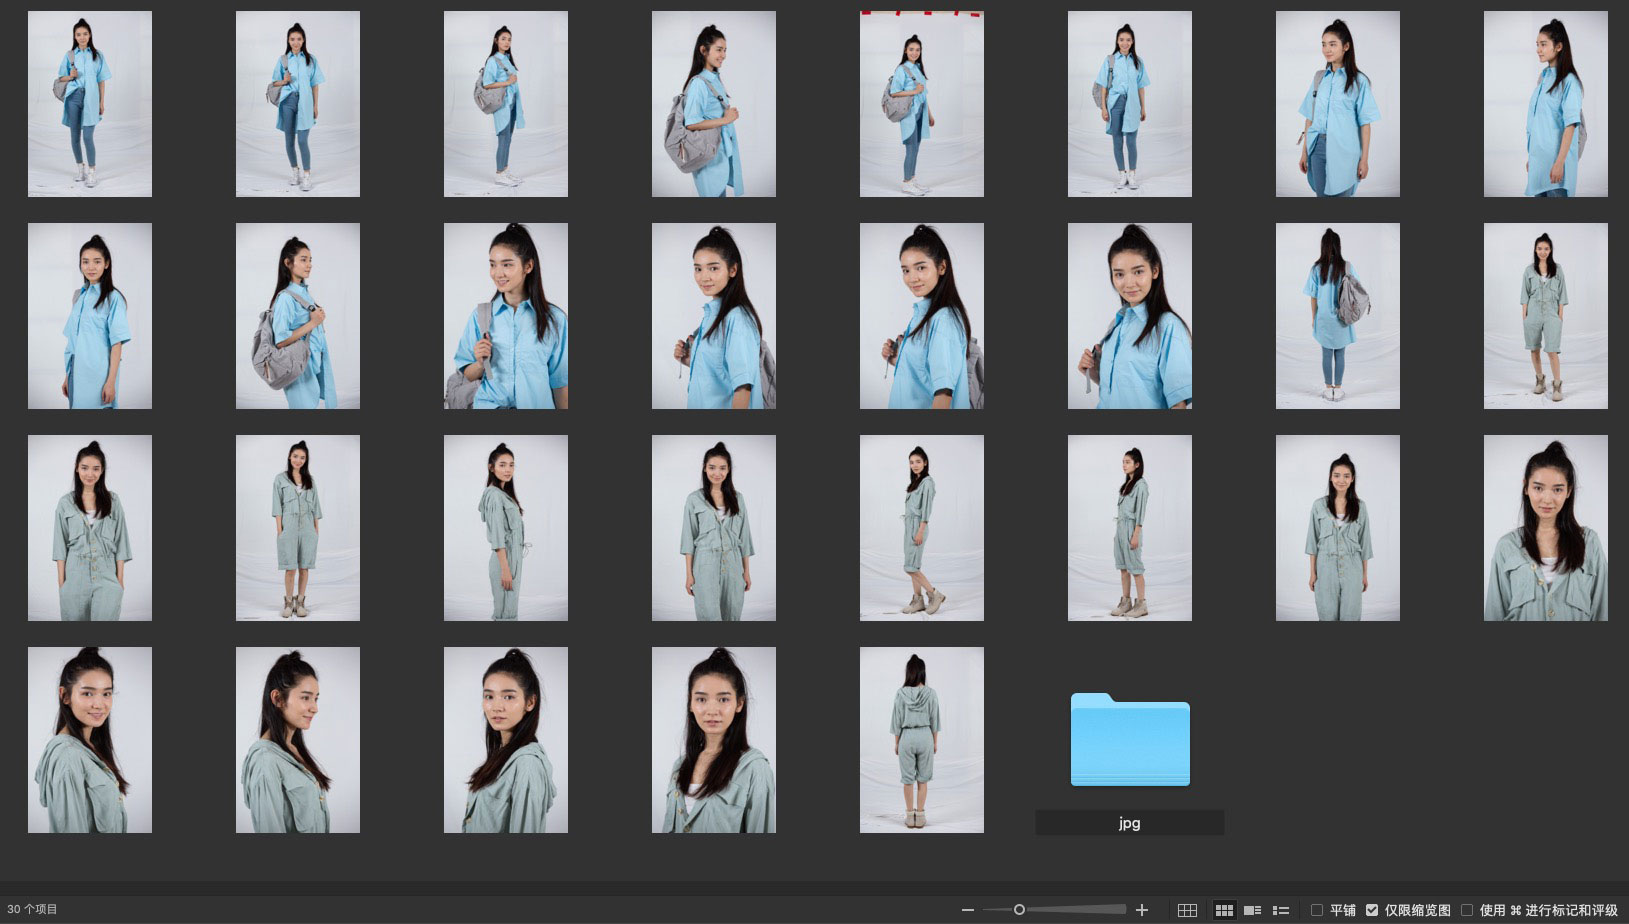Select the first thumbnail in top row

(x=90, y=104)
